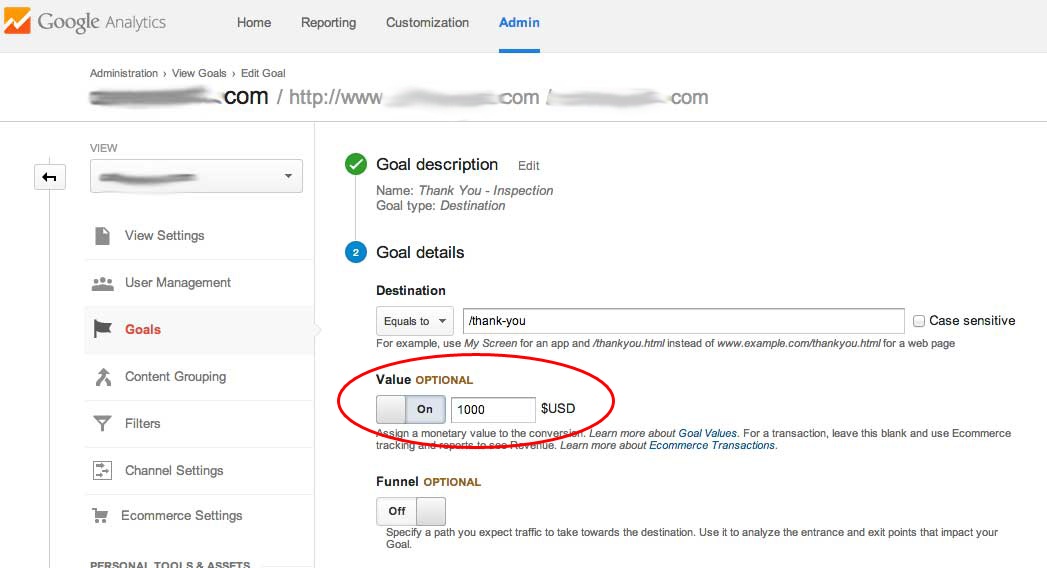Open the 'Equals to' match type dropdown
This screenshot has height=568, width=1047.
415,321
